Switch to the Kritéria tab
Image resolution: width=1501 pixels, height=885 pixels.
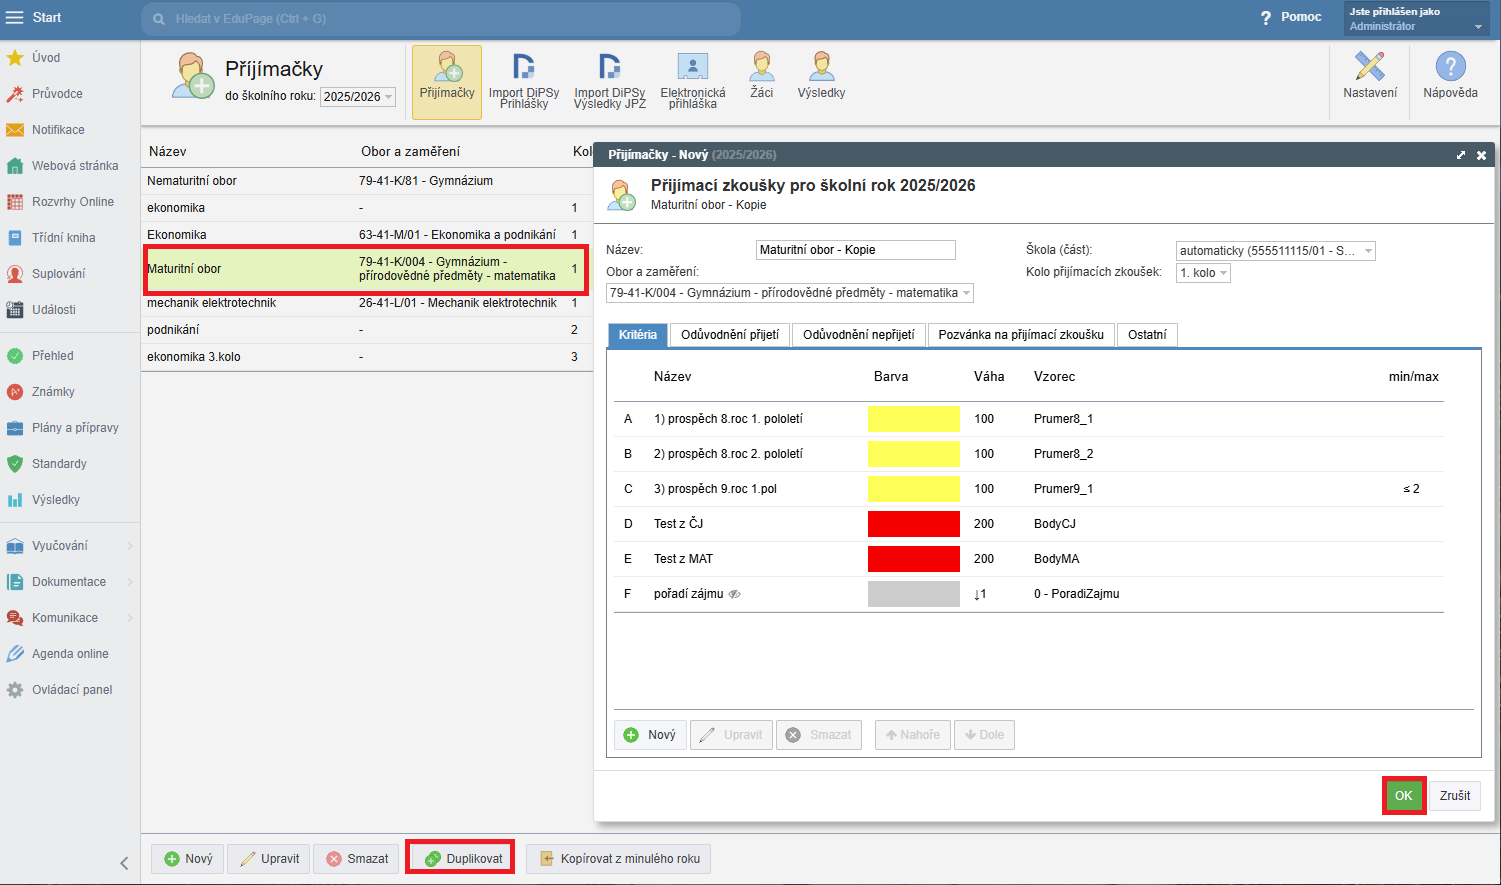click(638, 335)
